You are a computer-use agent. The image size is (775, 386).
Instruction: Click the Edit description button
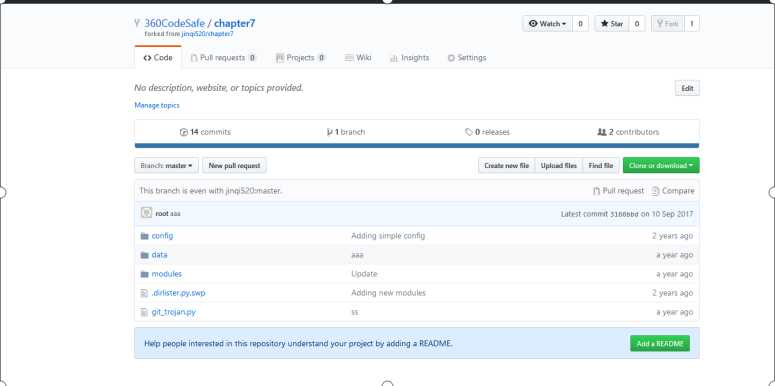(x=687, y=88)
